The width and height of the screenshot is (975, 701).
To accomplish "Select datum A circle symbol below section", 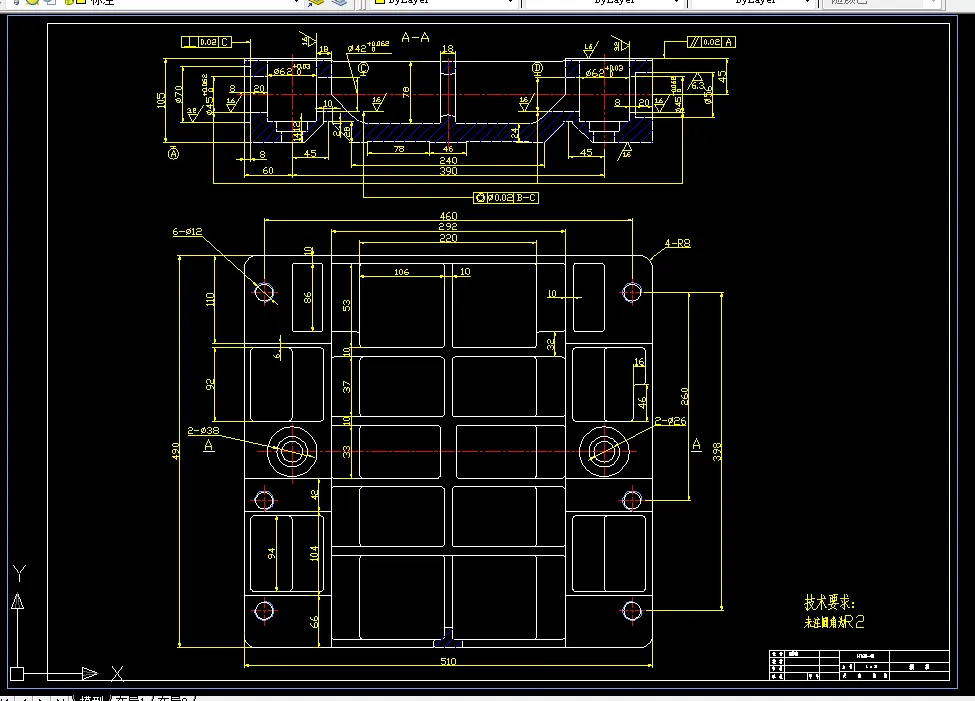I will [x=173, y=154].
